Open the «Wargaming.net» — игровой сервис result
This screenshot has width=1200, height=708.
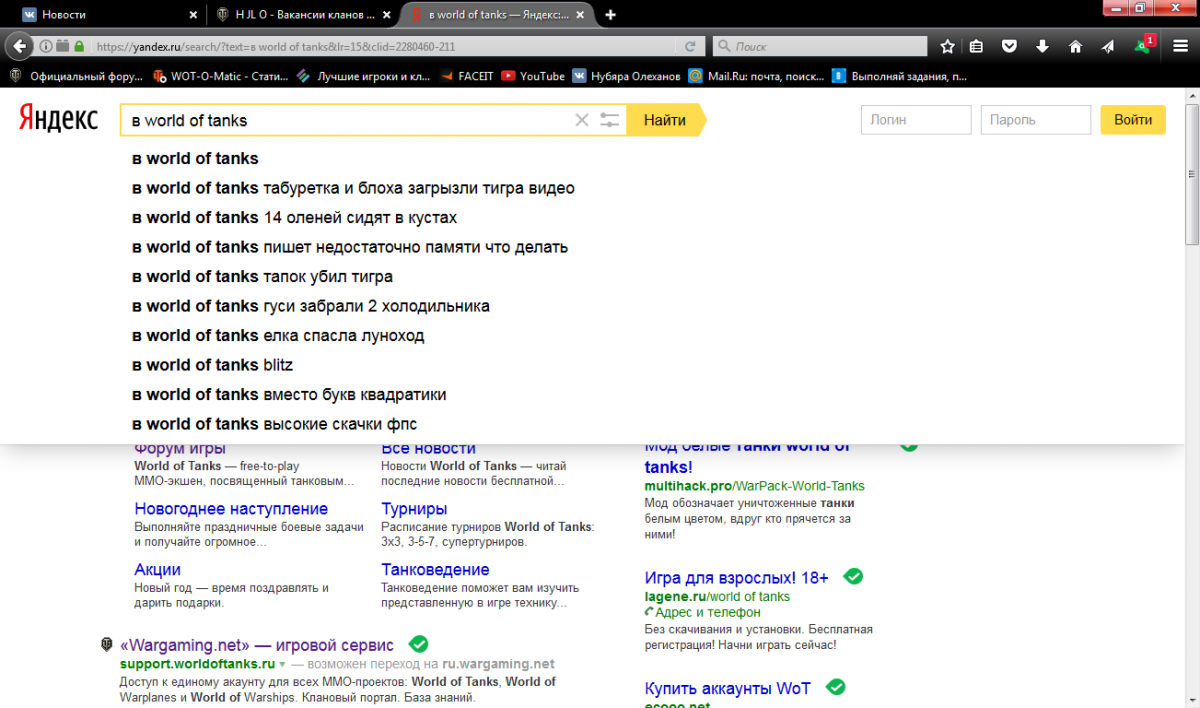tap(257, 645)
